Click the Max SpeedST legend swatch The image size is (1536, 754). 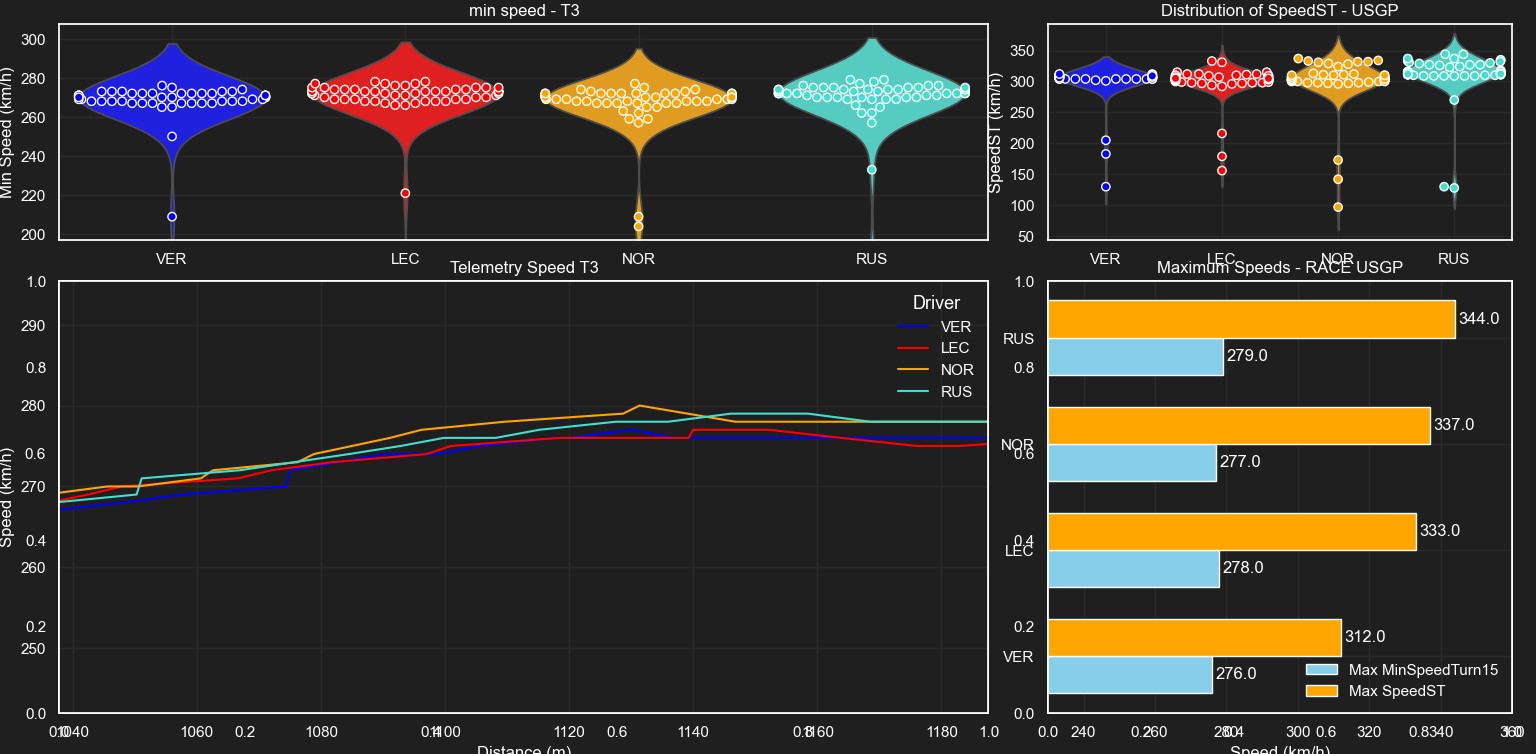click(x=1322, y=691)
